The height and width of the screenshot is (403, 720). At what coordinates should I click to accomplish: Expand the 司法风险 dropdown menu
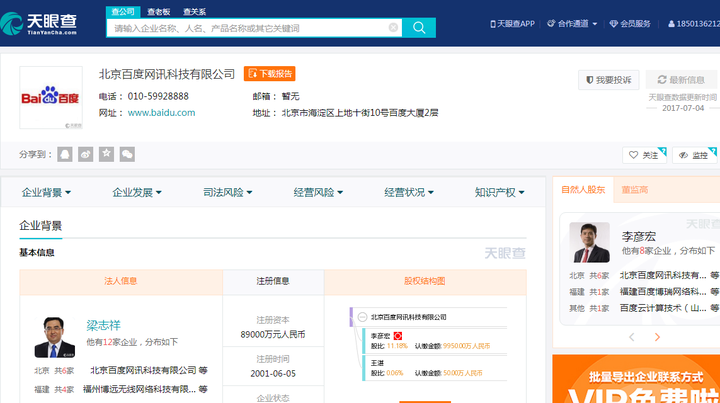coord(228,192)
